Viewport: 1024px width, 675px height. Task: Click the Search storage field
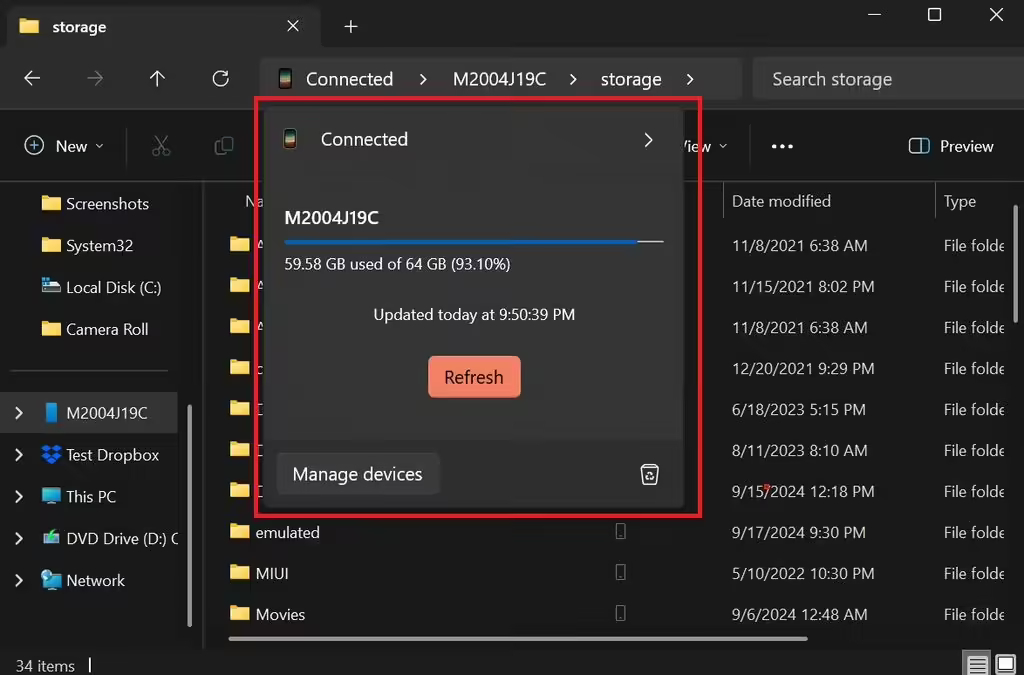(880, 79)
